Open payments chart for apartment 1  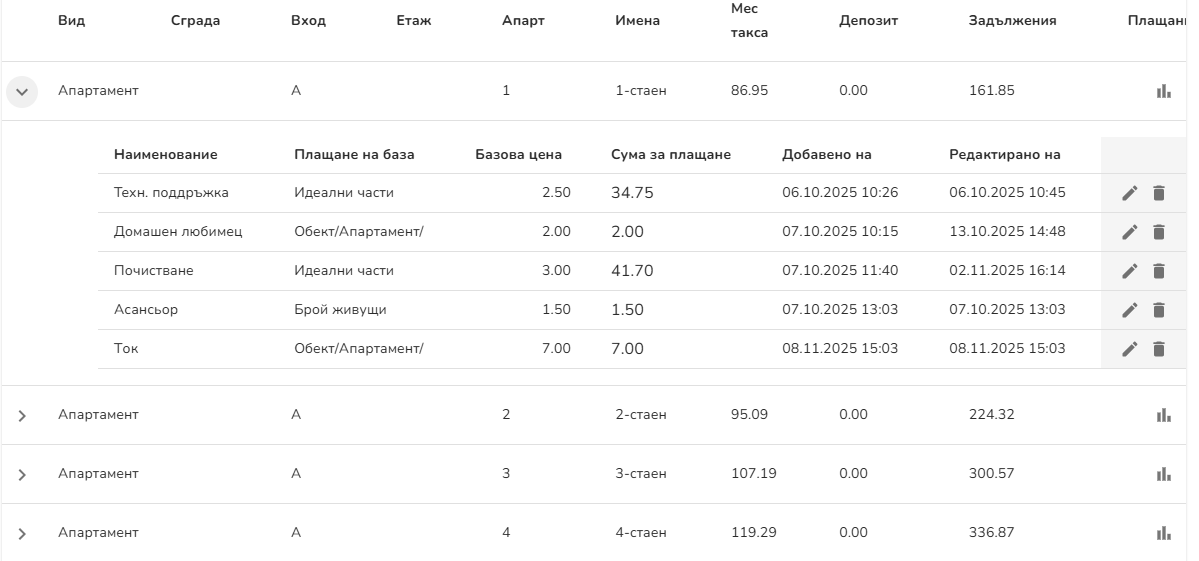pyautogui.click(x=1163, y=91)
